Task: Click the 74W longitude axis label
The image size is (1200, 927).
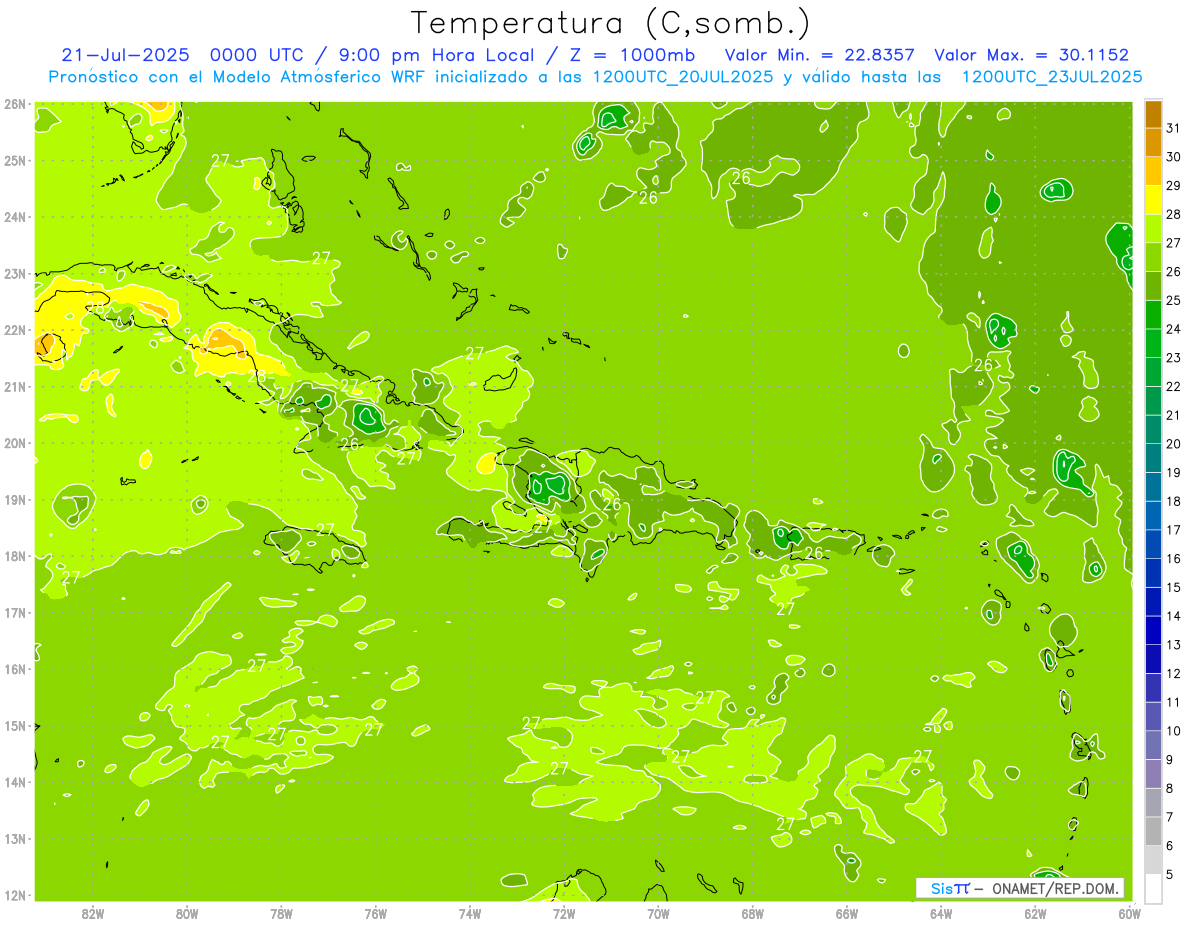Action: pos(470,913)
